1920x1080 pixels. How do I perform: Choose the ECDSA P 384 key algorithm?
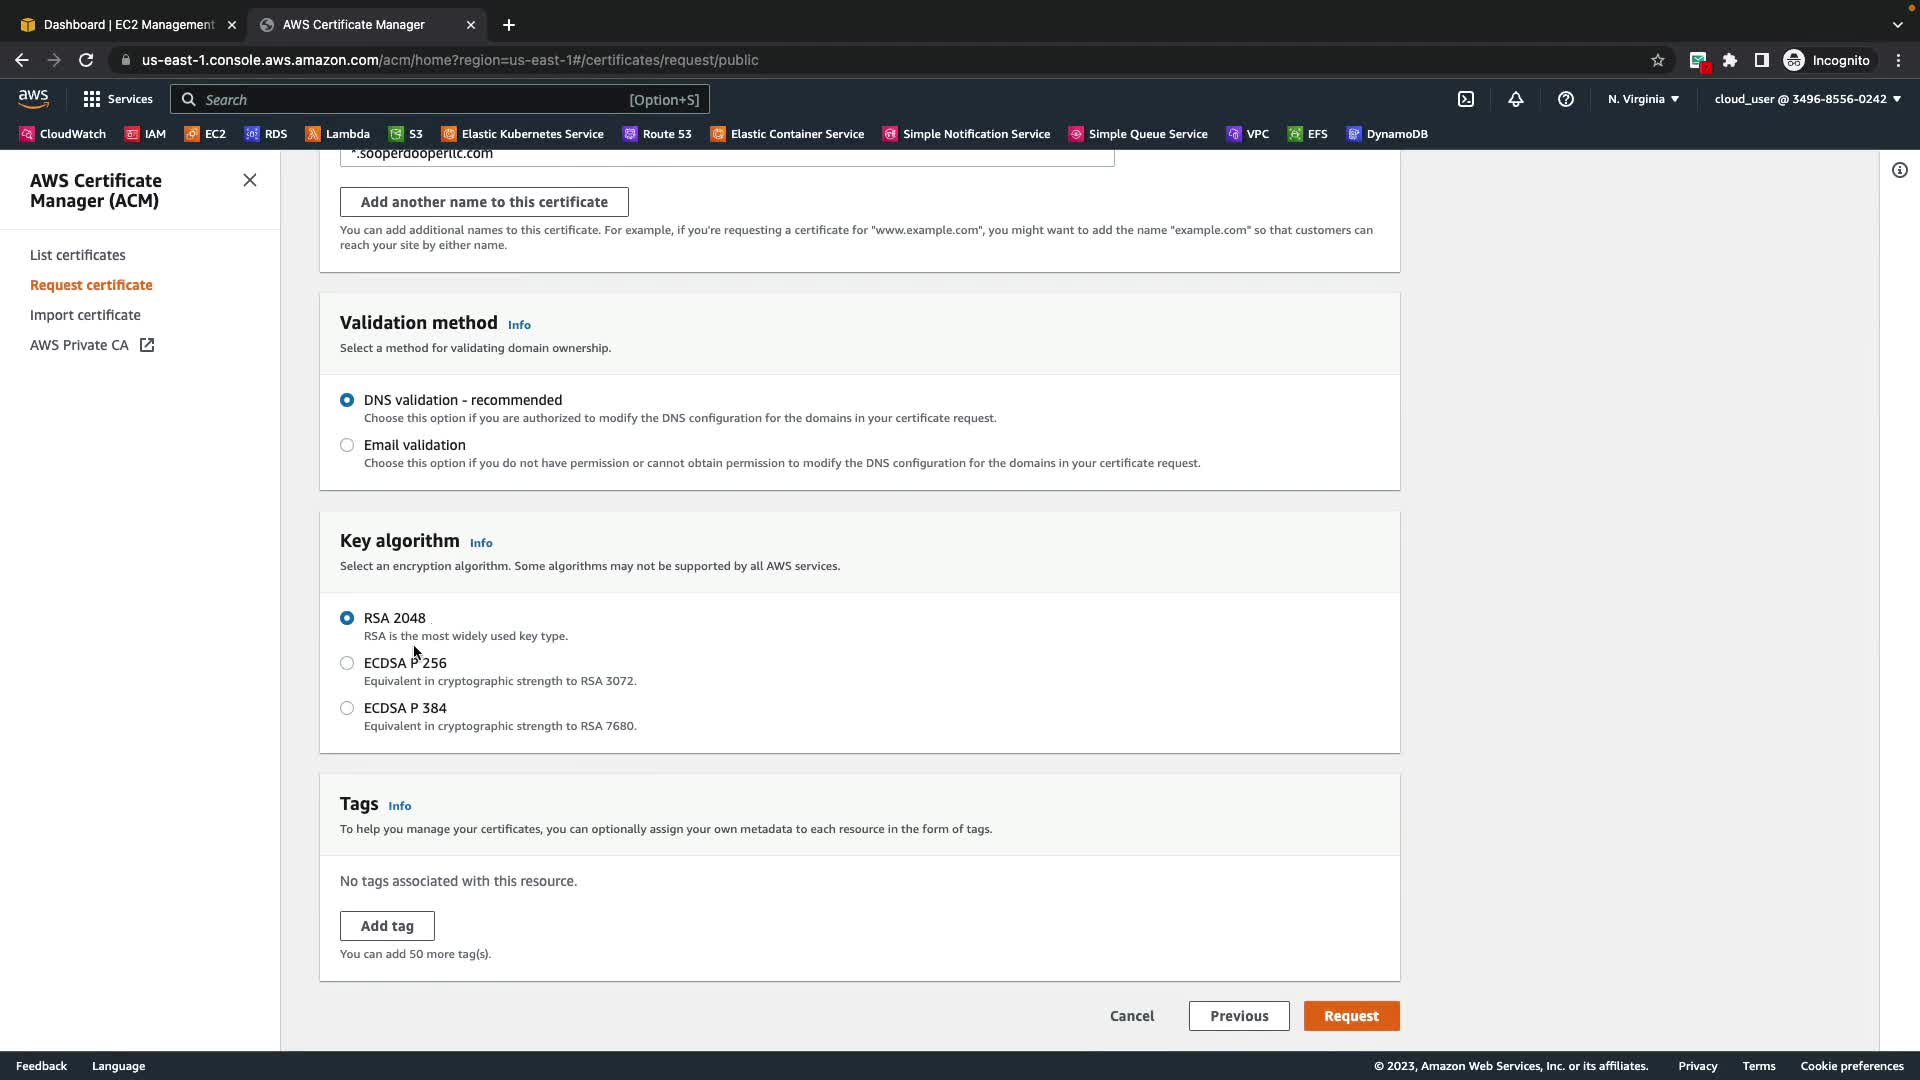[347, 708]
